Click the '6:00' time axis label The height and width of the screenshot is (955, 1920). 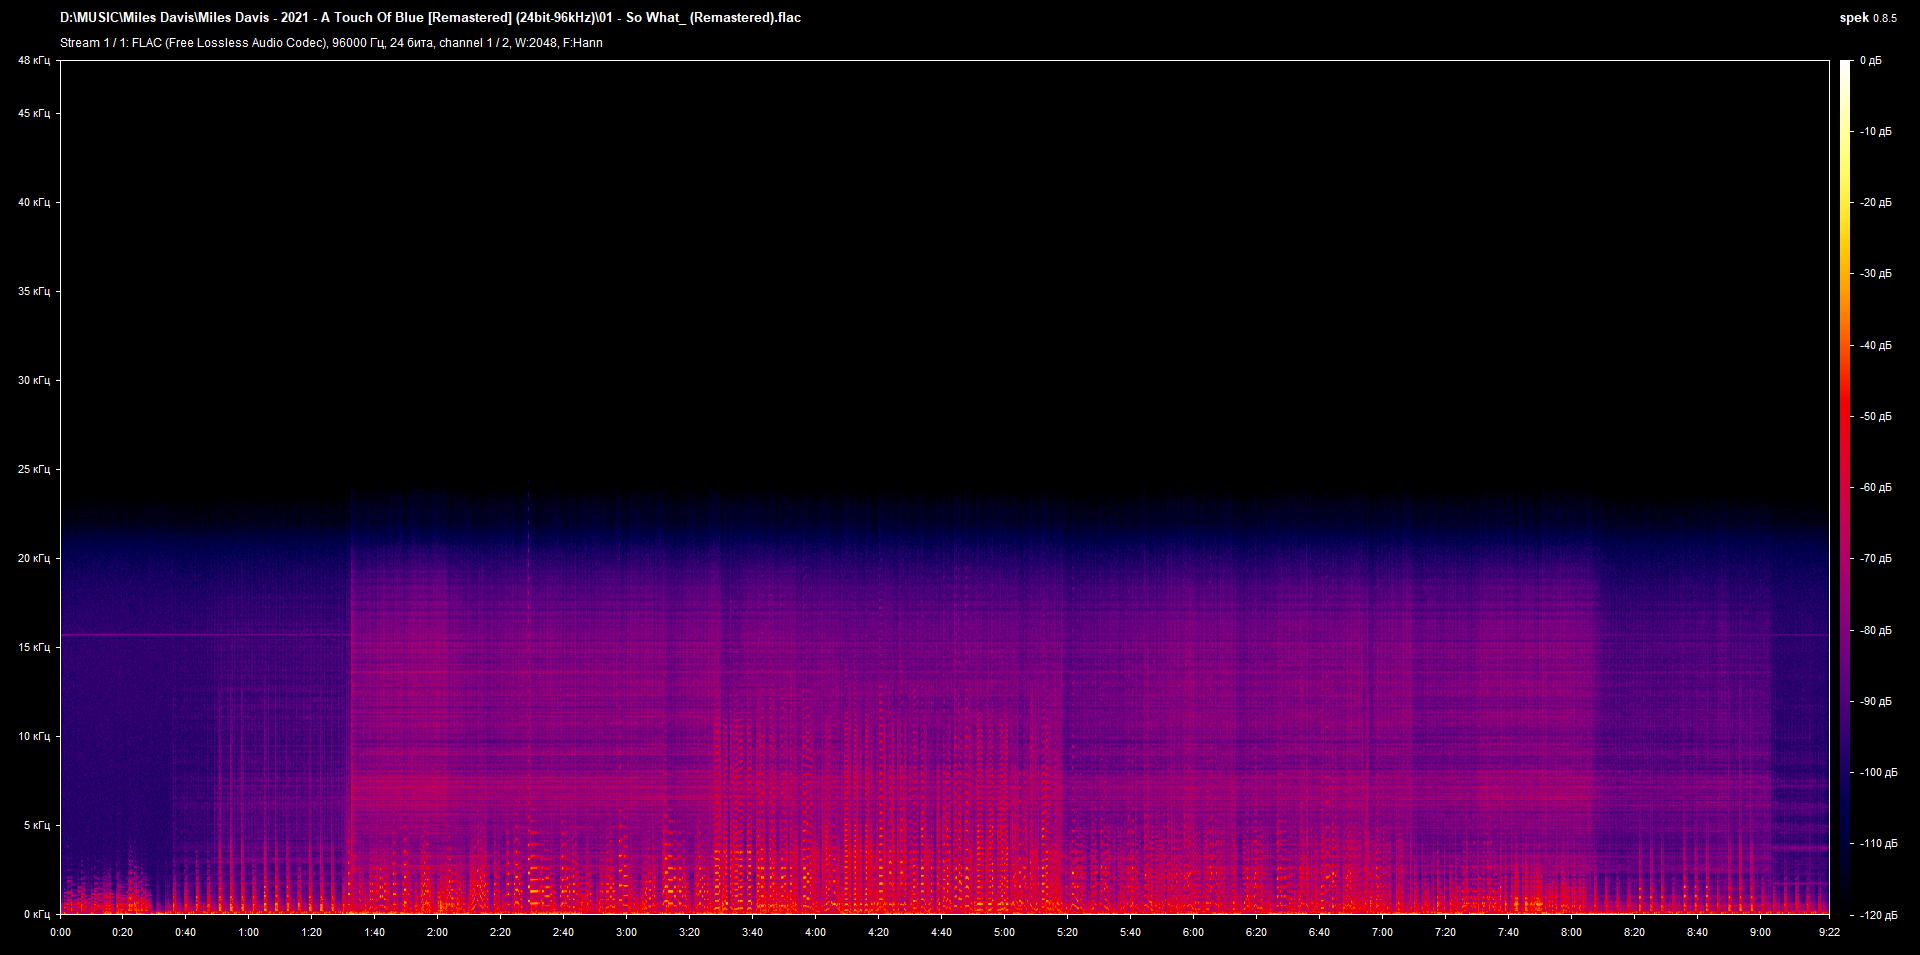1194,933
